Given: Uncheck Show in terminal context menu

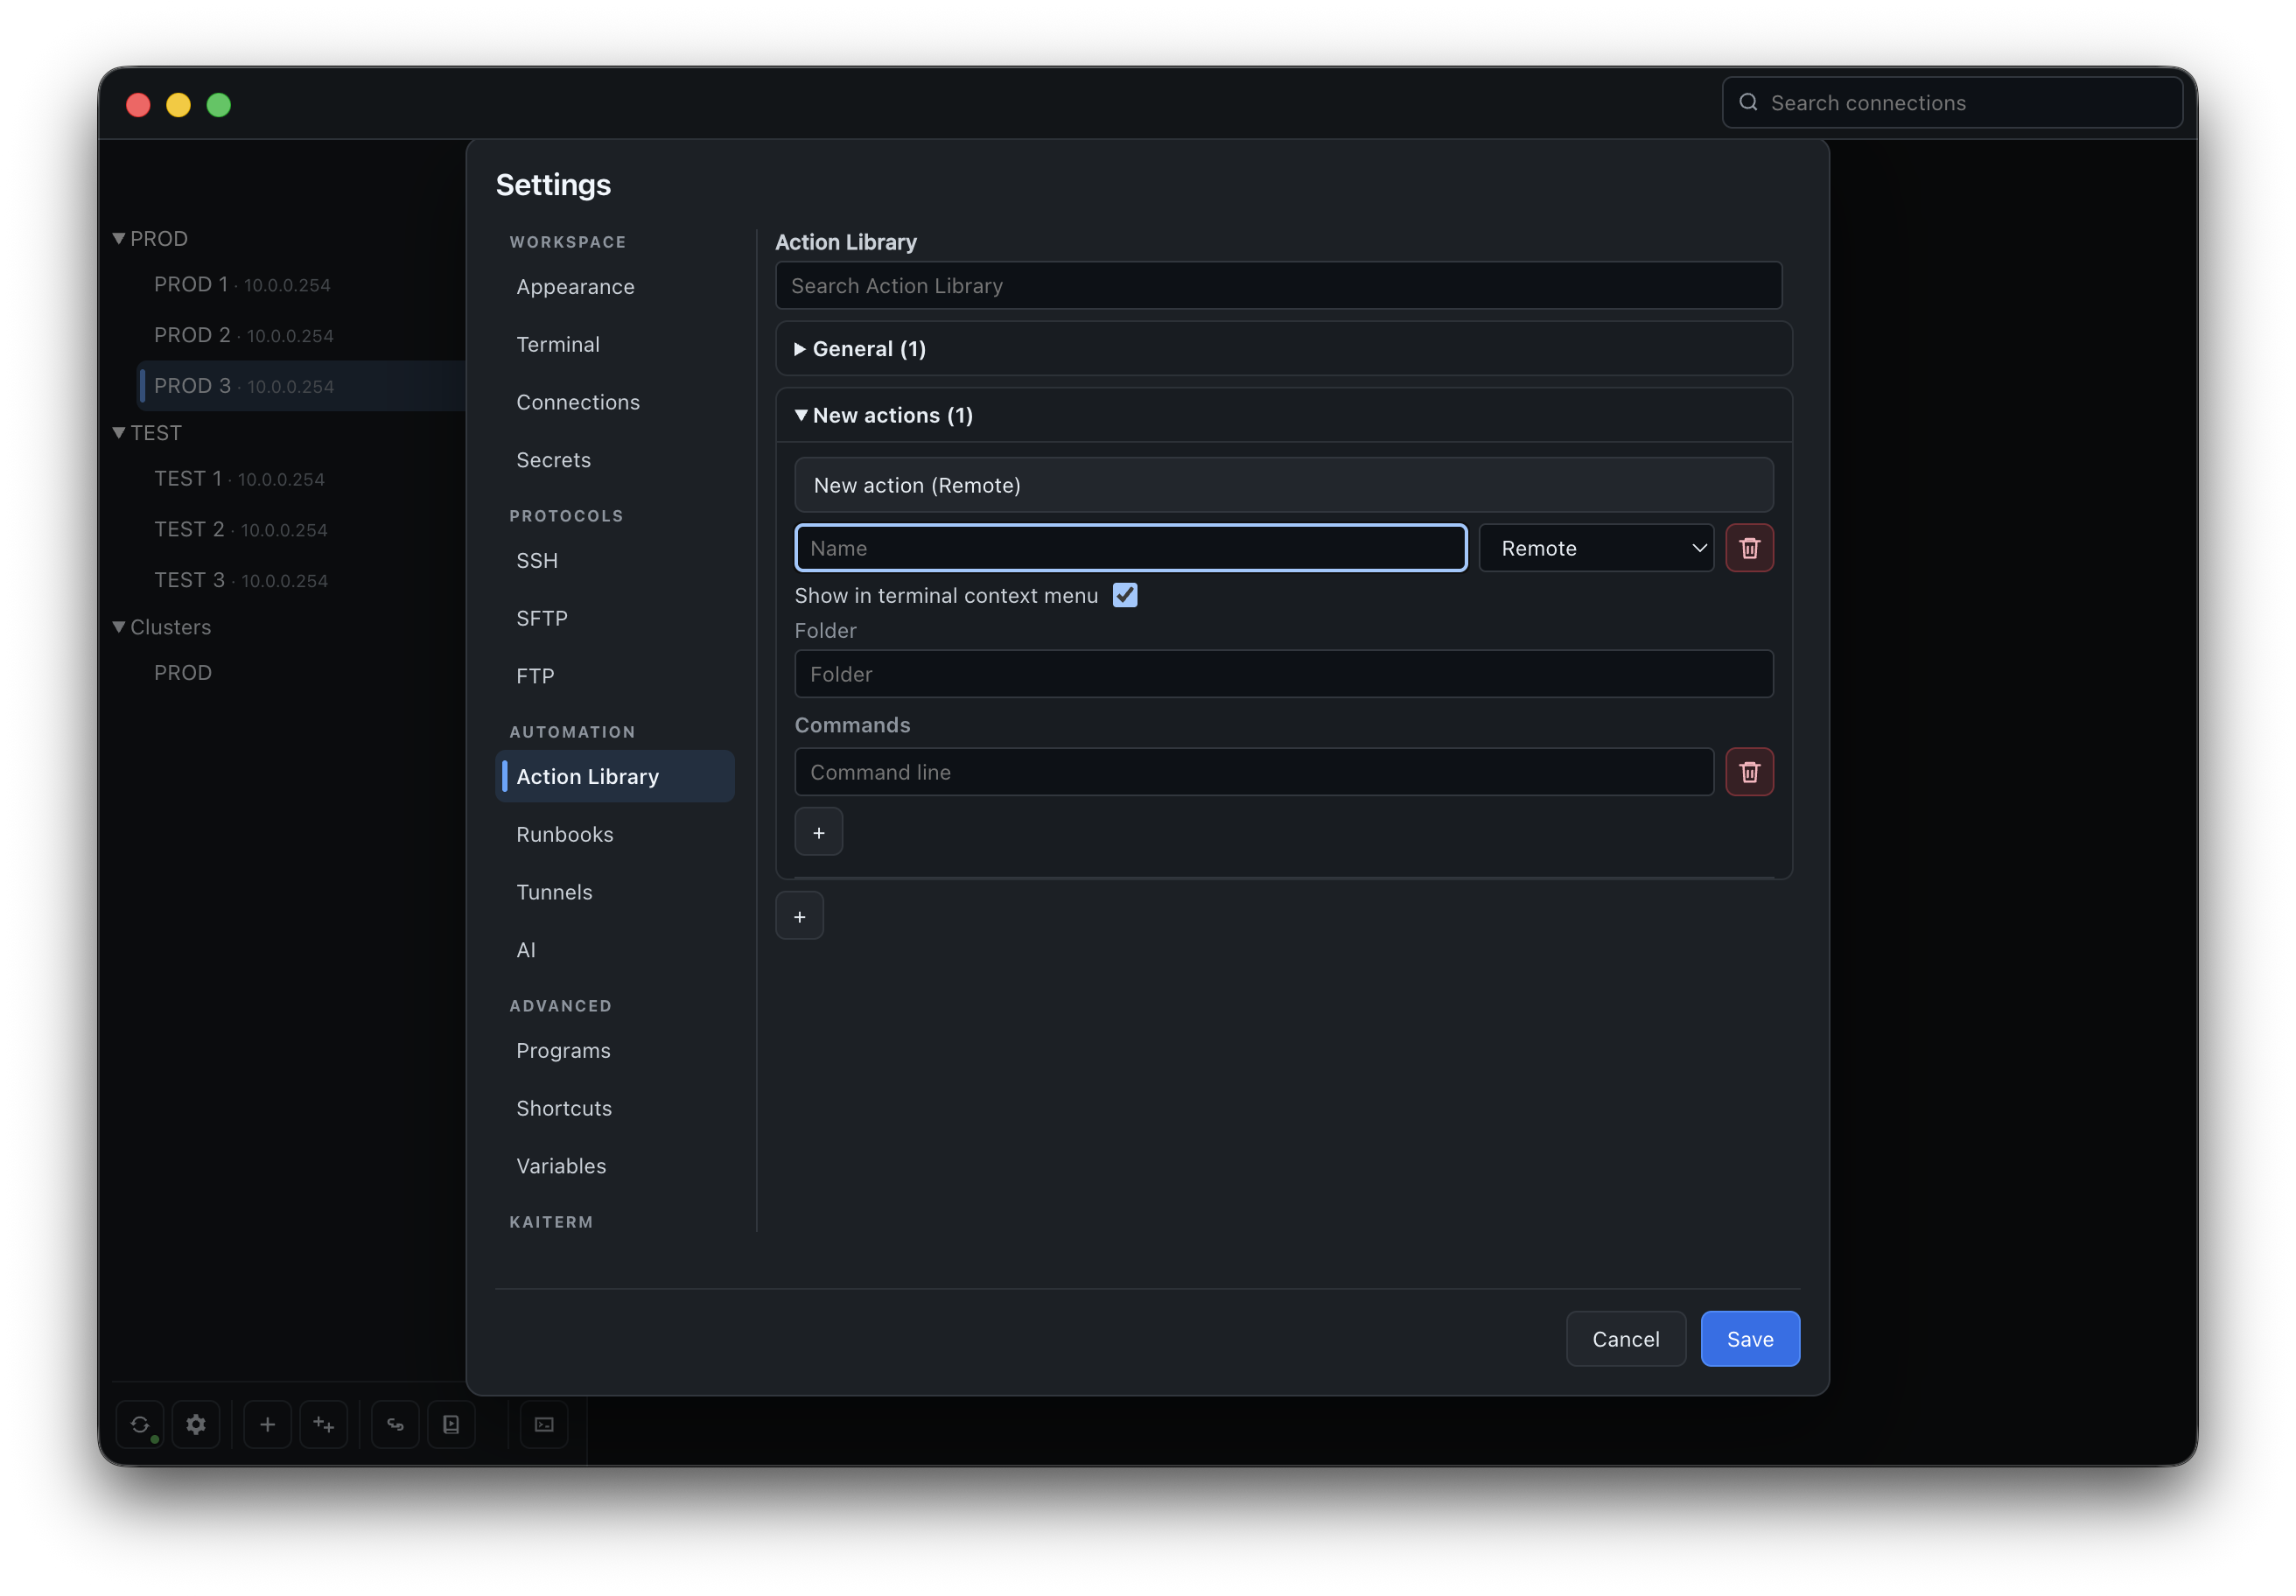Looking at the screenshot, I should [1125, 596].
